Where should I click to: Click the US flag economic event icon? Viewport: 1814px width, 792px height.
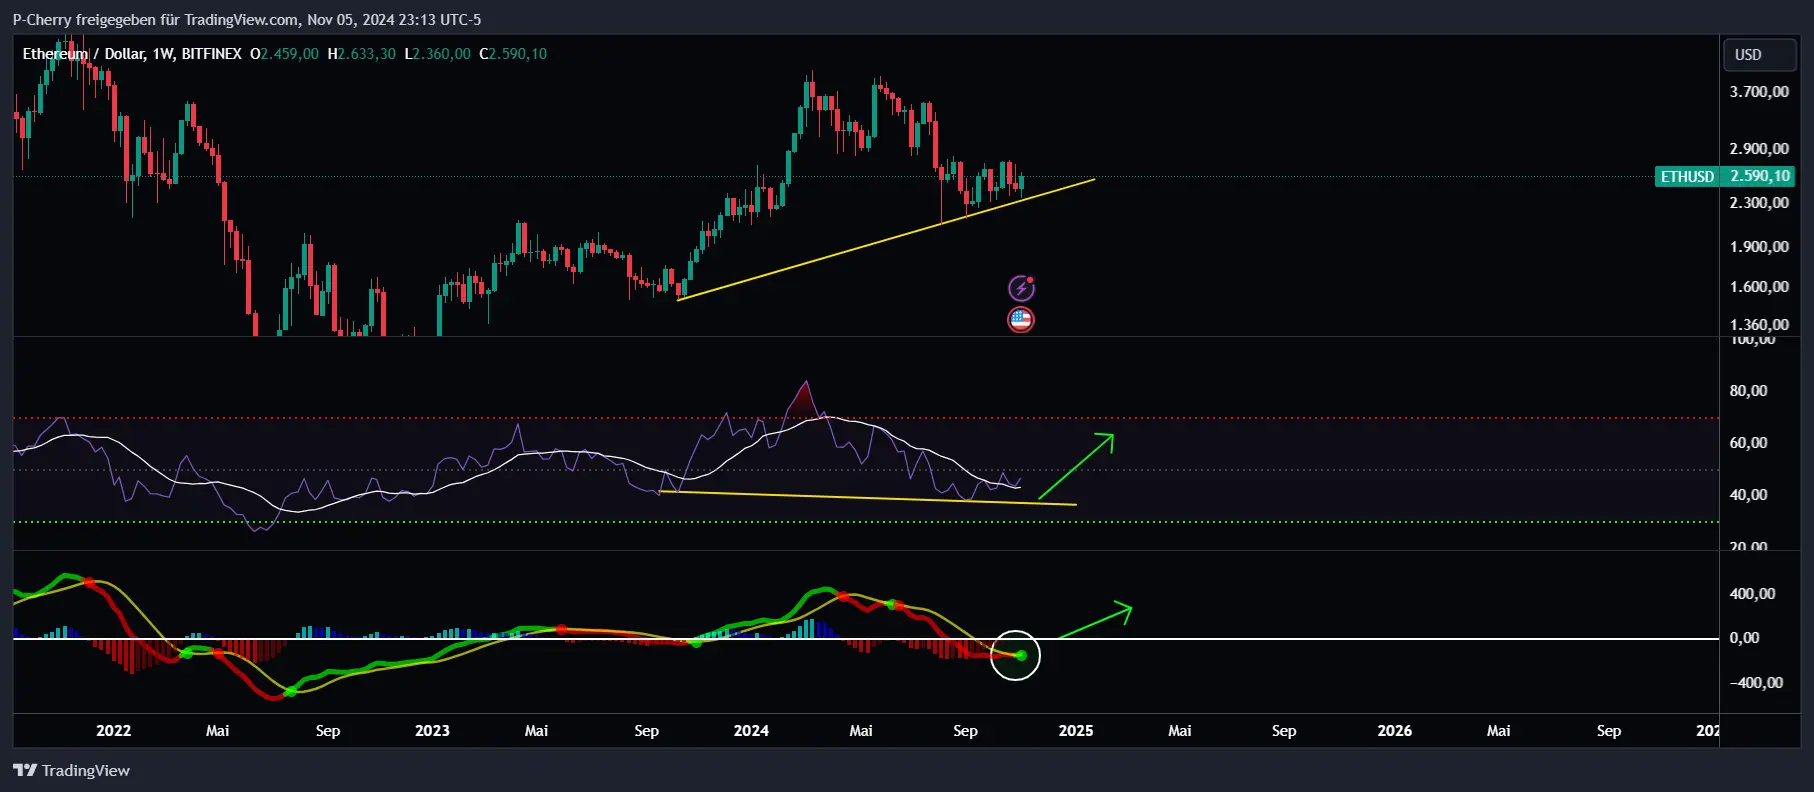click(1021, 320)
